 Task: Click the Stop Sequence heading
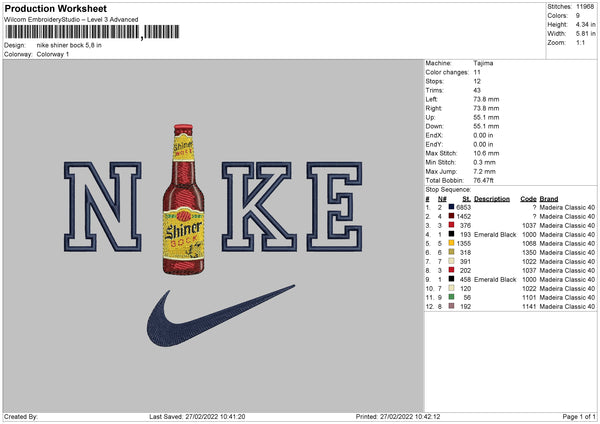448,189
